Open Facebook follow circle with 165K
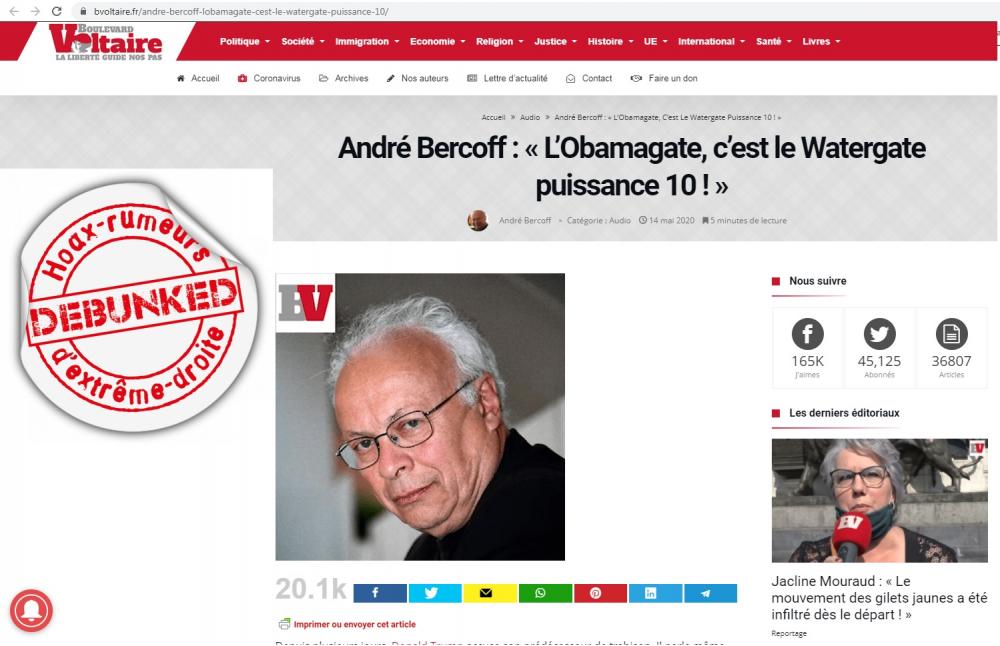Screen dimensions: 1000x646 point(807,334)
